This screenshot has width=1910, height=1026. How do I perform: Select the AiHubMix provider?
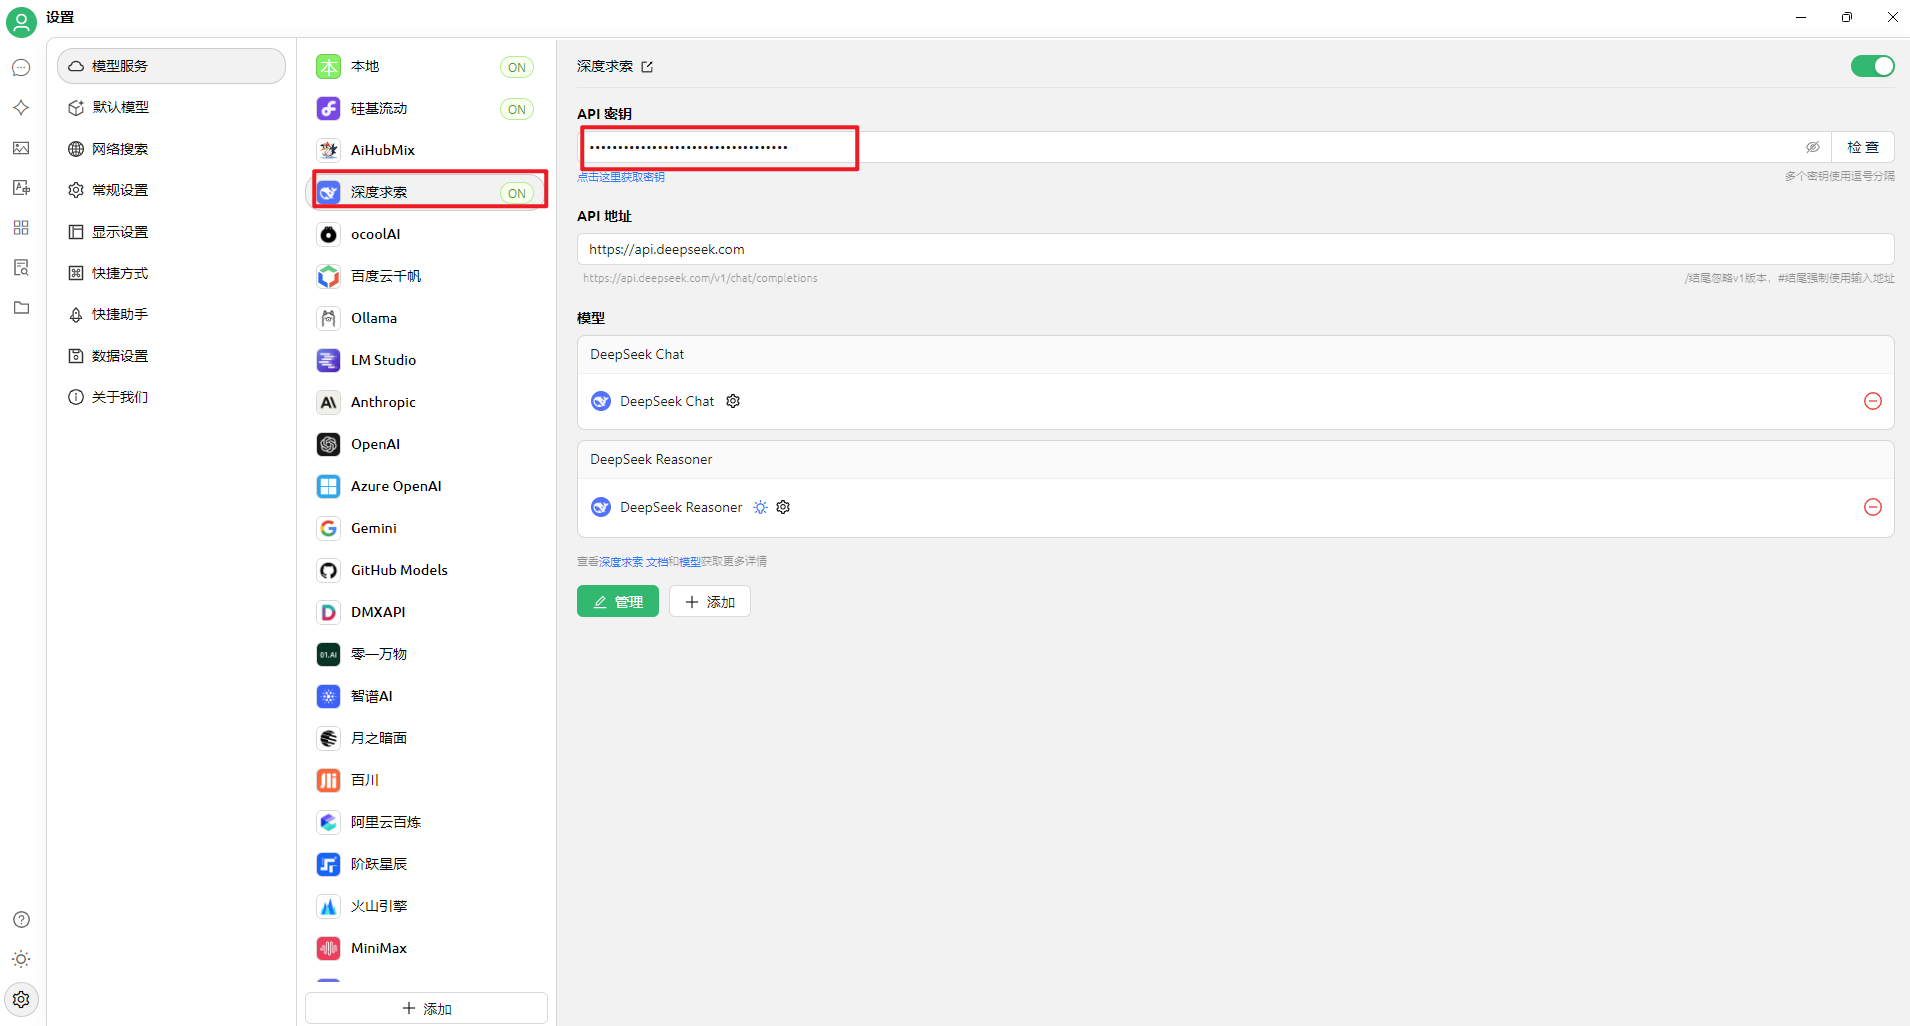426,150
